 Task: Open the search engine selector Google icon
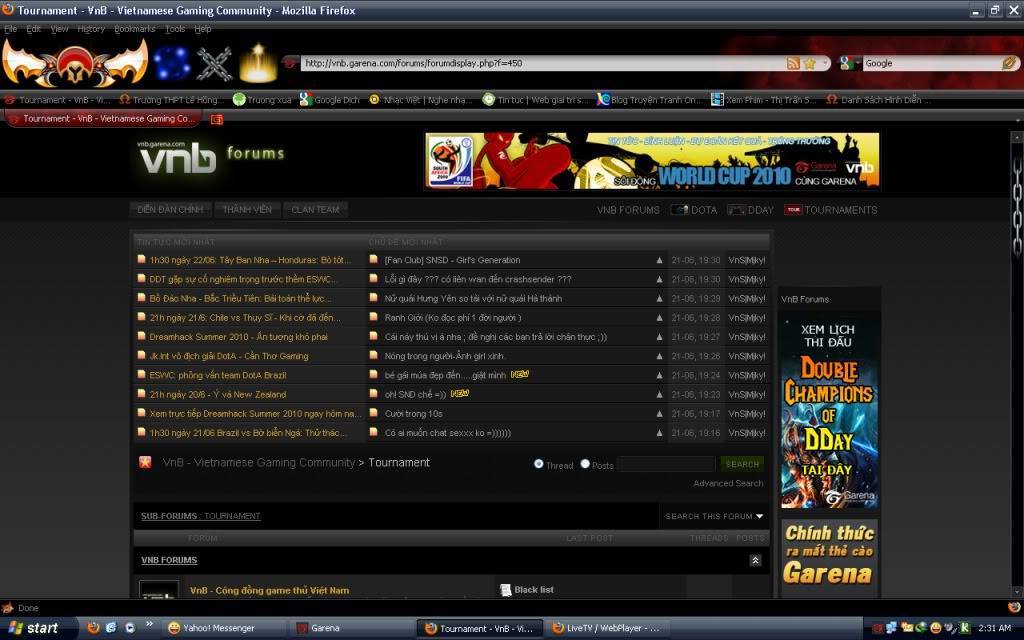pos(847,63)
